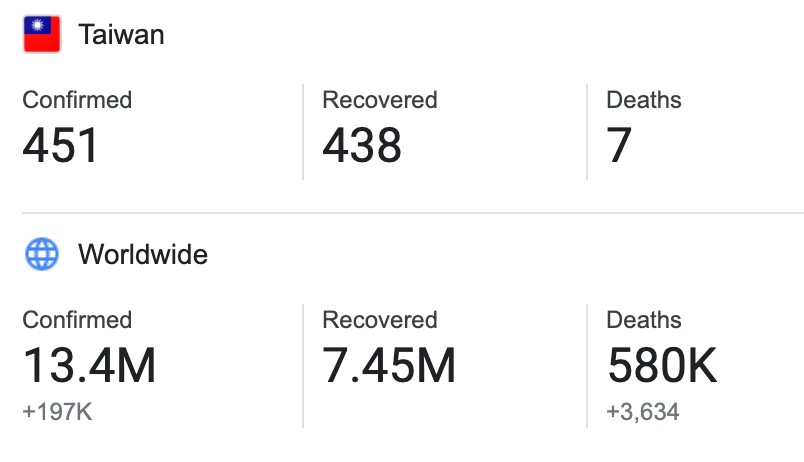Click the Taiwan flag icon
The image size is (804, 462).
42,34
